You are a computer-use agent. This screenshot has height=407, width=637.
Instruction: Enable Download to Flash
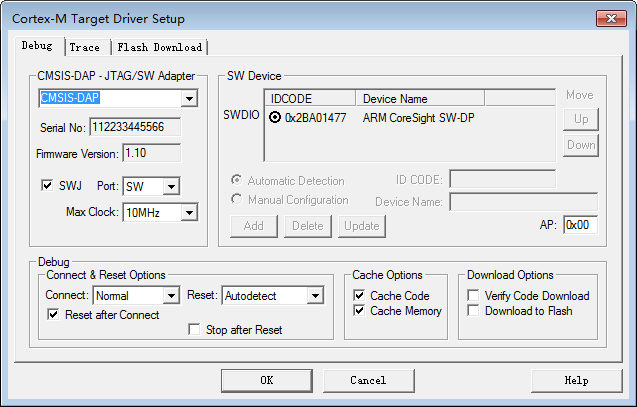[473, 311]
